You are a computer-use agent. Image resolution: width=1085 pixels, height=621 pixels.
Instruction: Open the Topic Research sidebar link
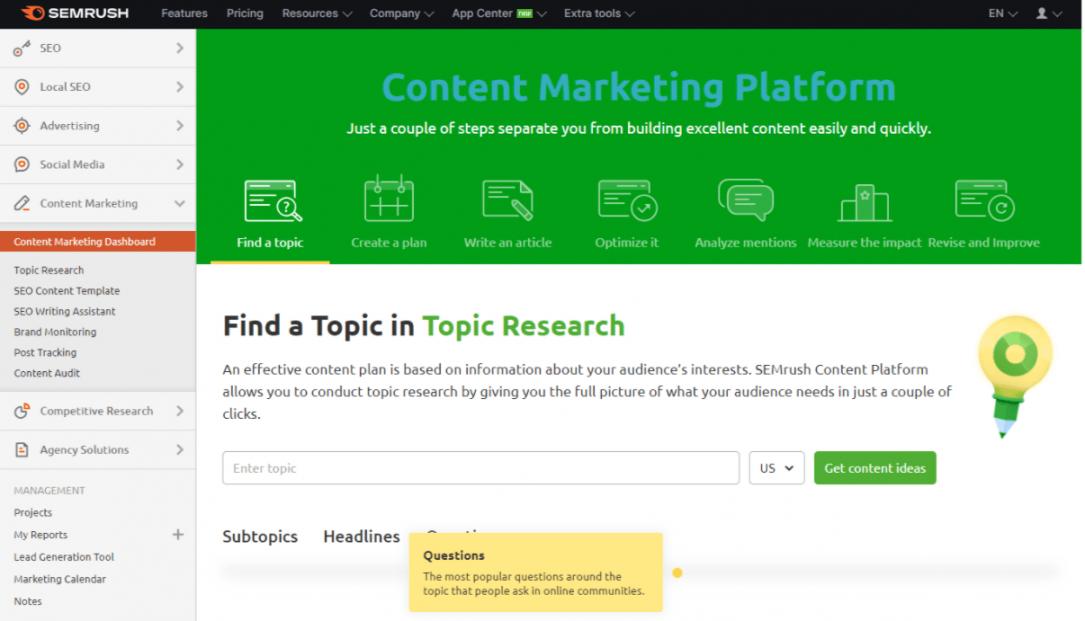coord(49,270)
